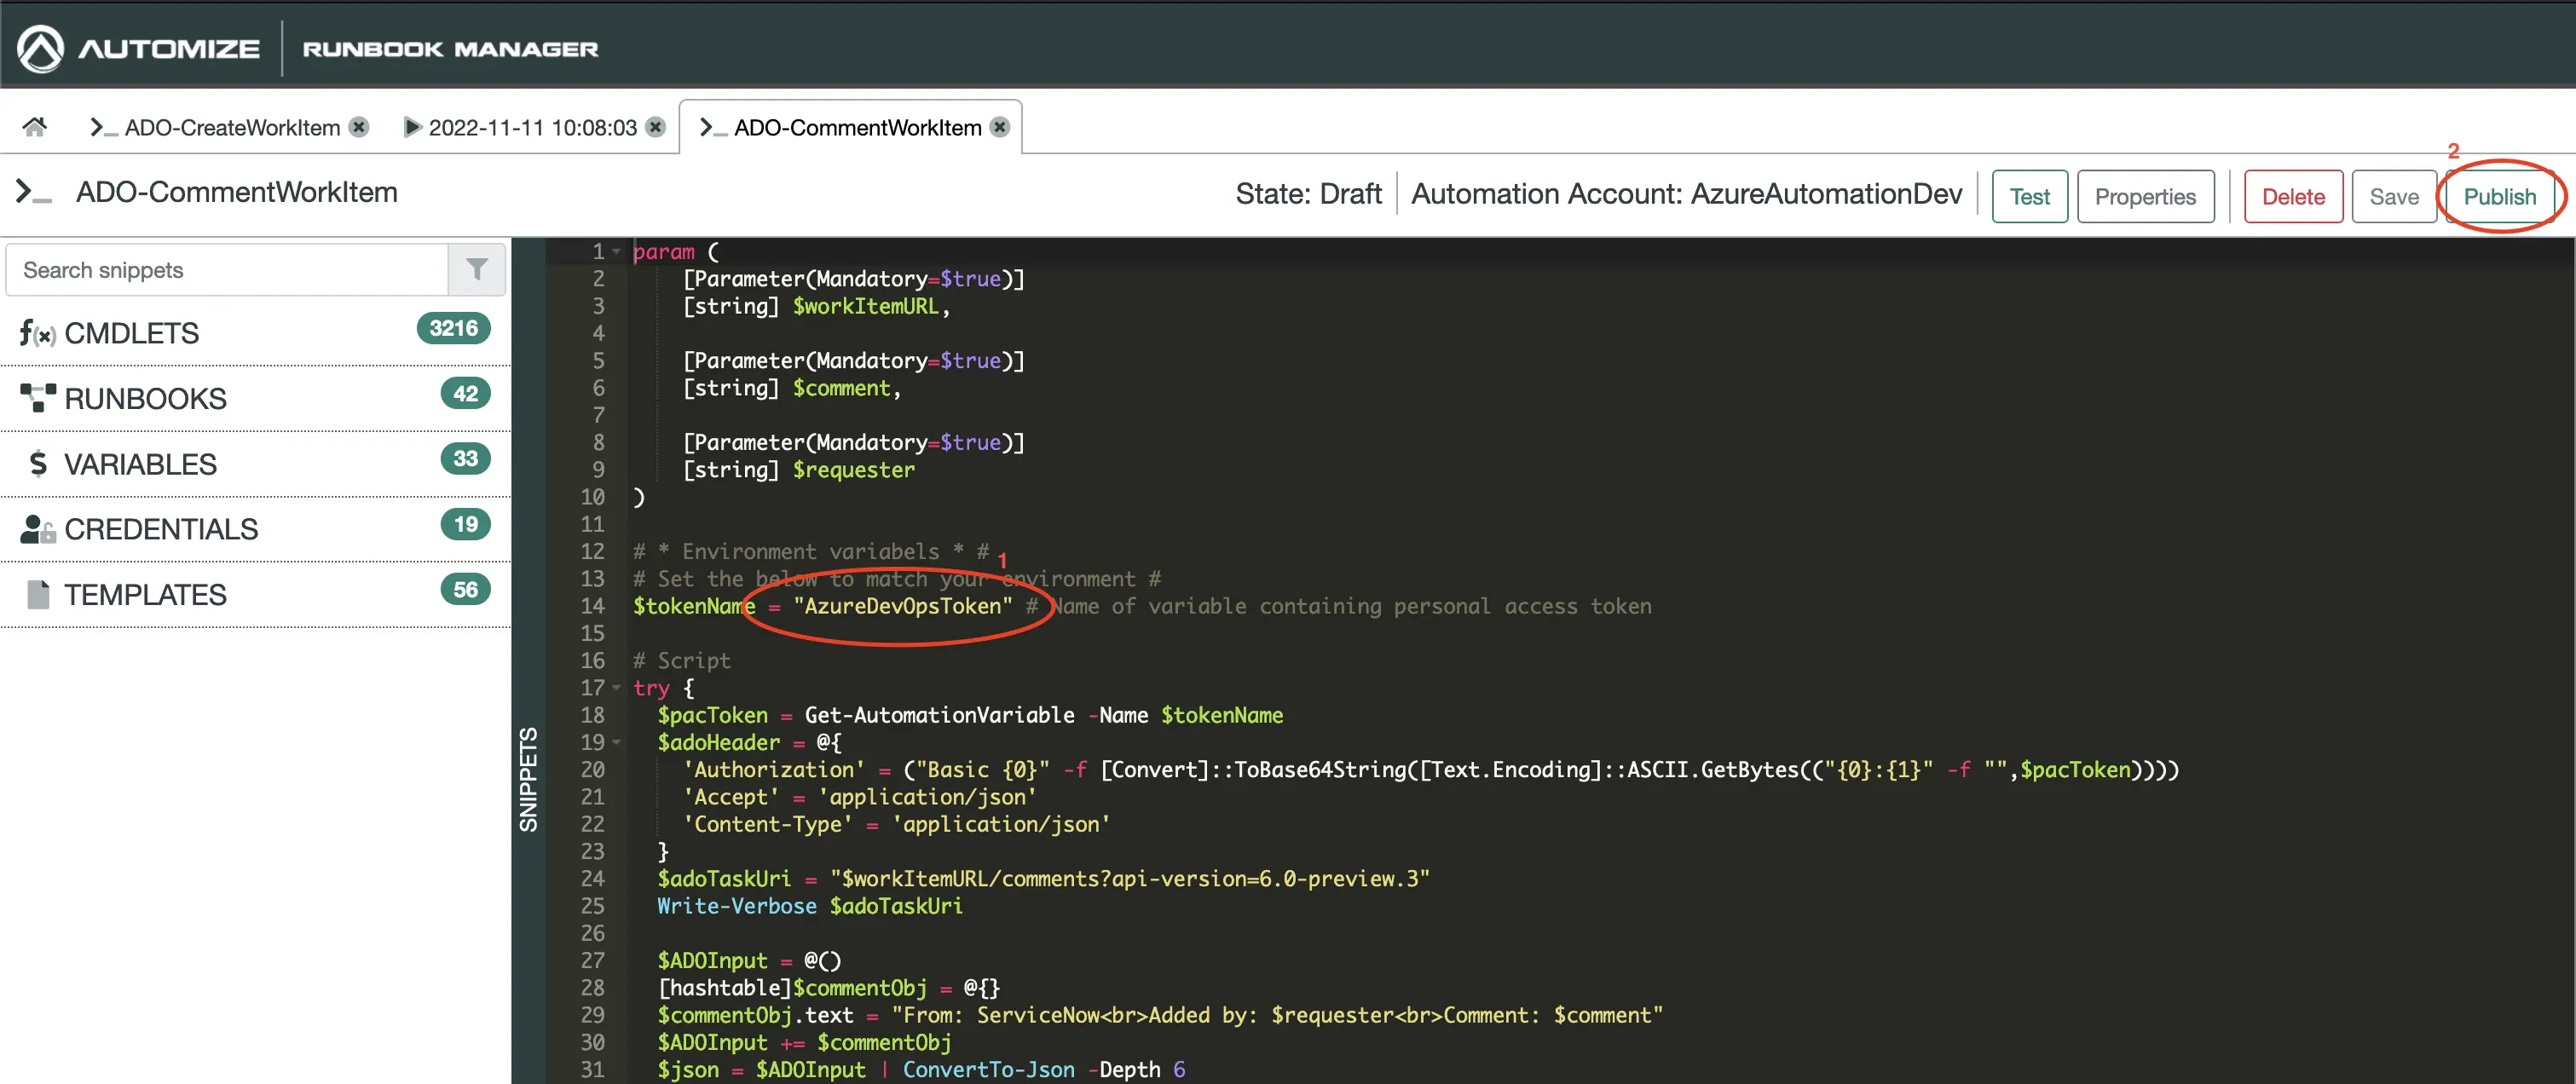Click the Automize logo icon

(41, 49)
